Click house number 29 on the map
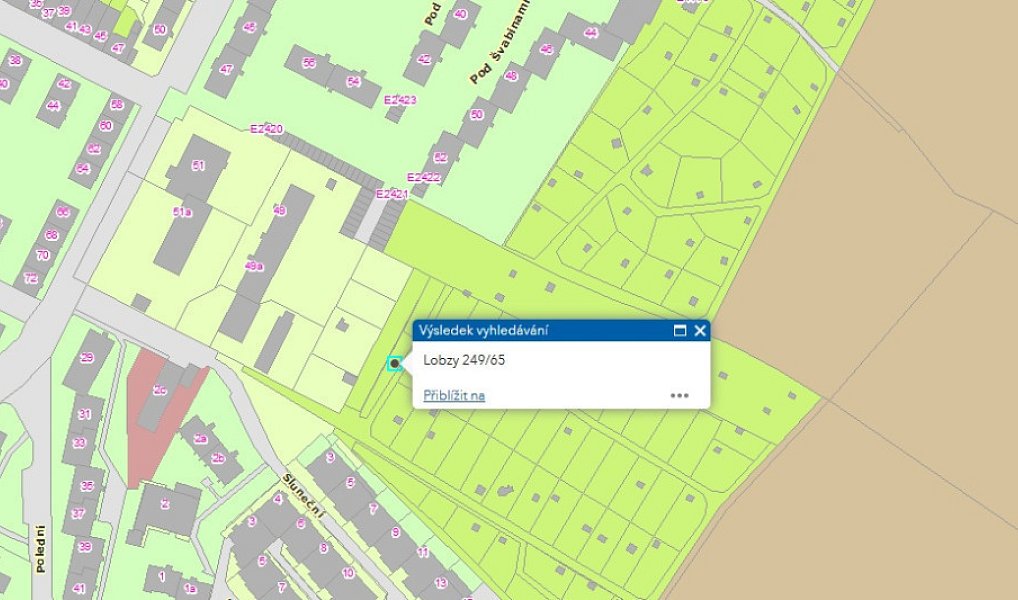 click(x=87, y=357)
